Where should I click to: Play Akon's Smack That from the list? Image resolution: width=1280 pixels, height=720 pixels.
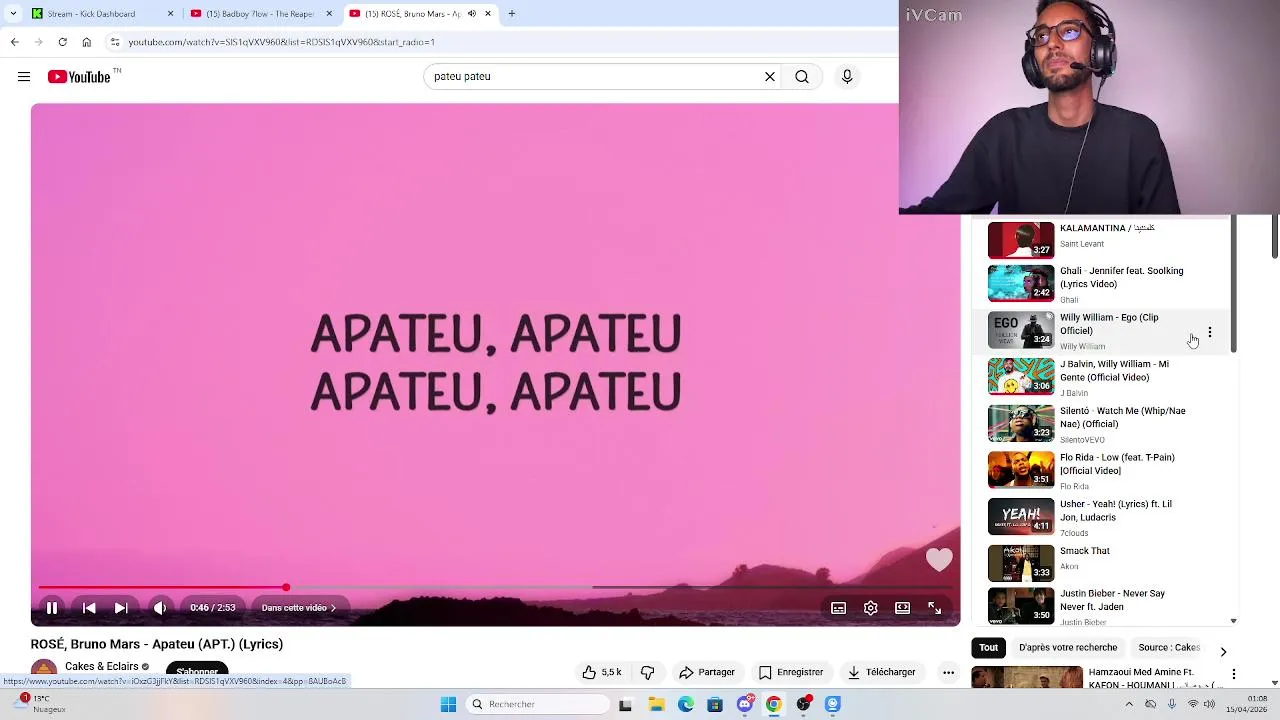click(x=1100, y=564)
